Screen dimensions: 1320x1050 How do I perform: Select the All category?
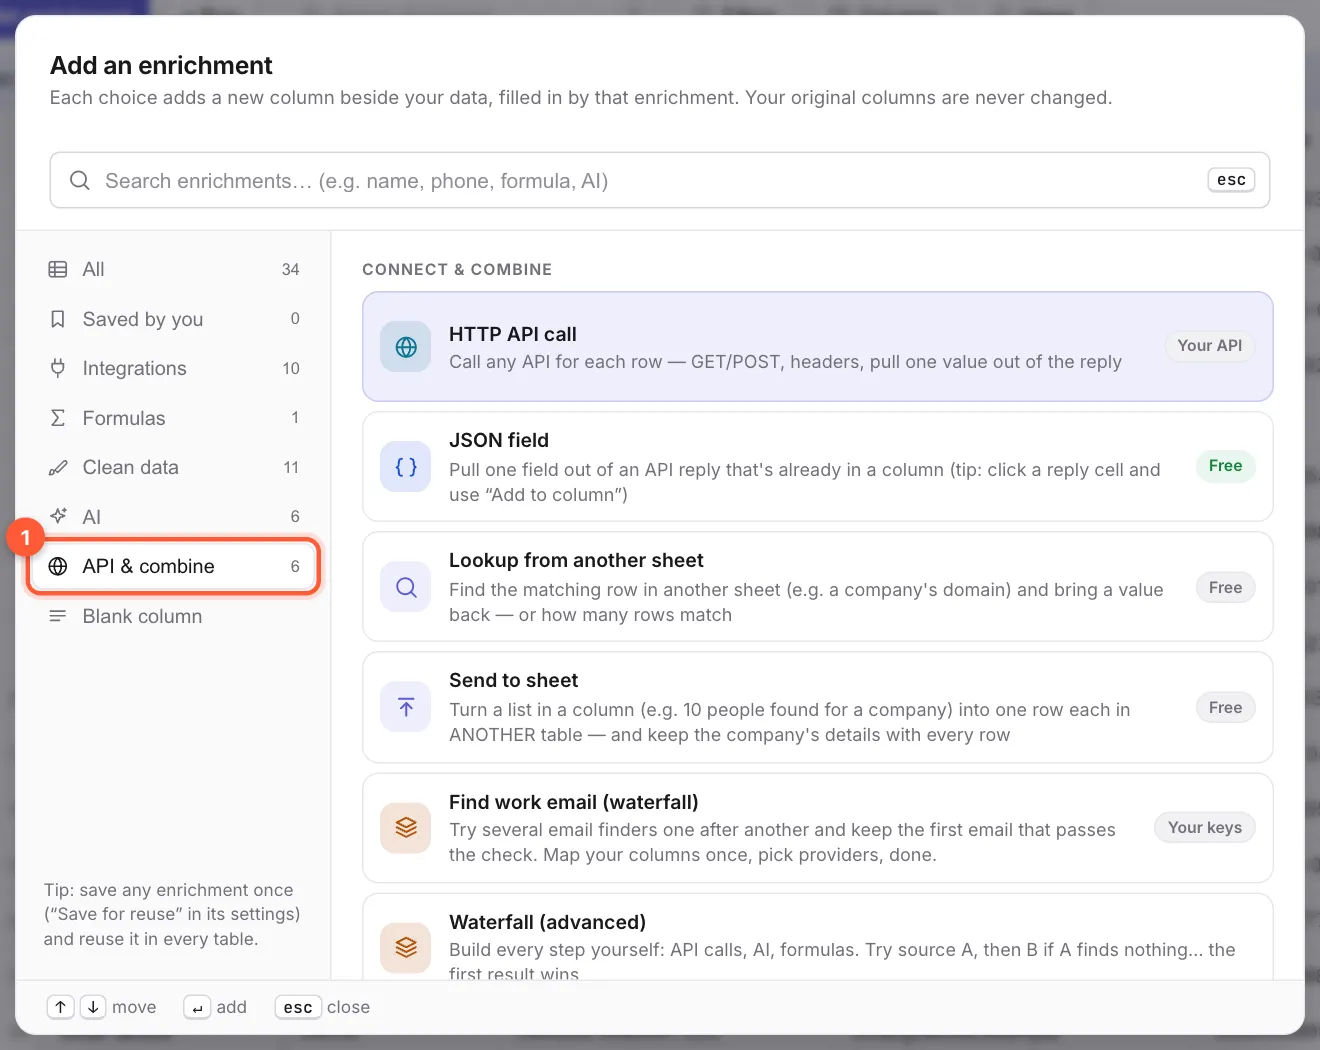pos(174,269)
